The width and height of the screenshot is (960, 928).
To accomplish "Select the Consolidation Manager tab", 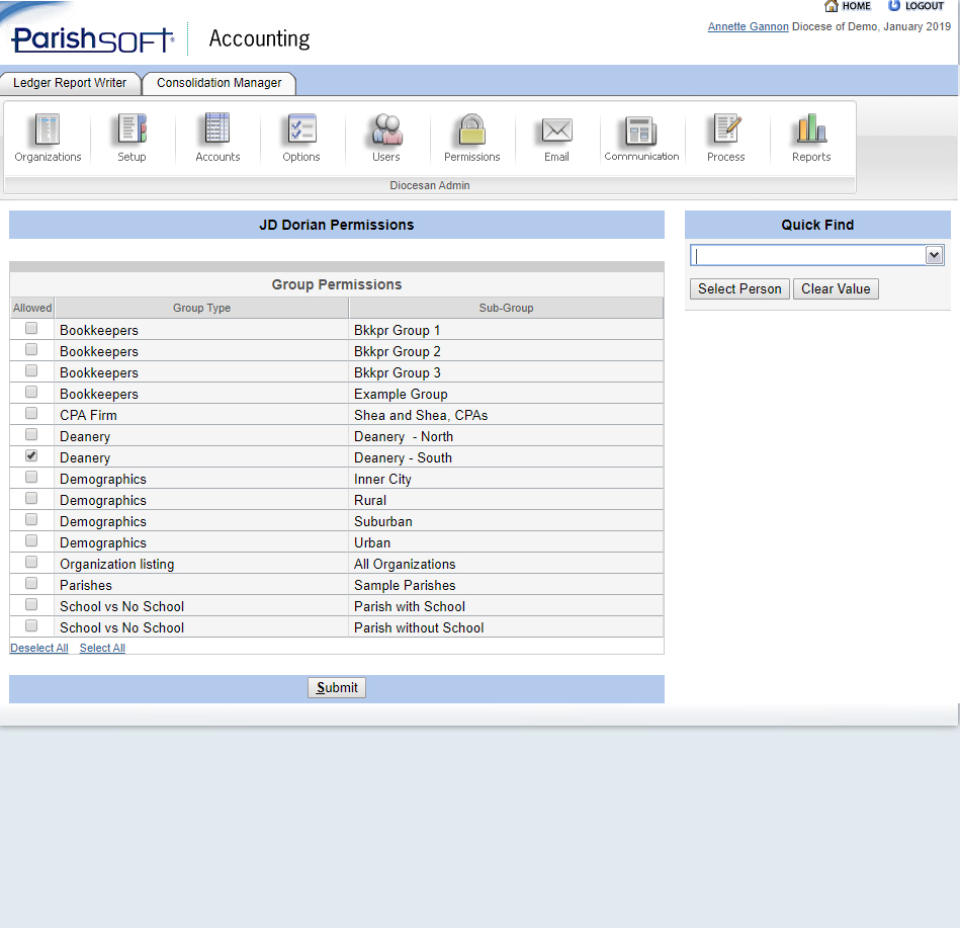I will pos(218,84).
